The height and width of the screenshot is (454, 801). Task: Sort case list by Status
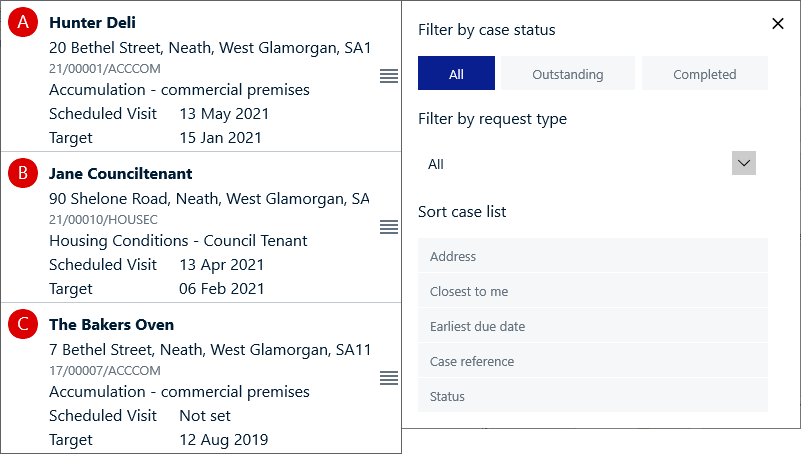pos(592,396)
